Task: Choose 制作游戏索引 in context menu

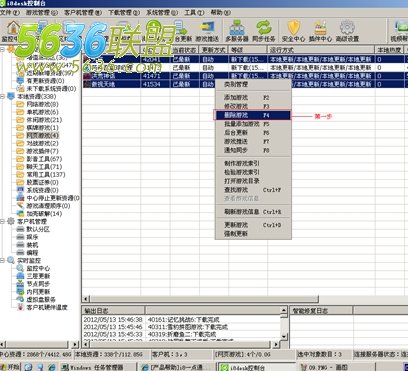Action: (x=253, y=164)
